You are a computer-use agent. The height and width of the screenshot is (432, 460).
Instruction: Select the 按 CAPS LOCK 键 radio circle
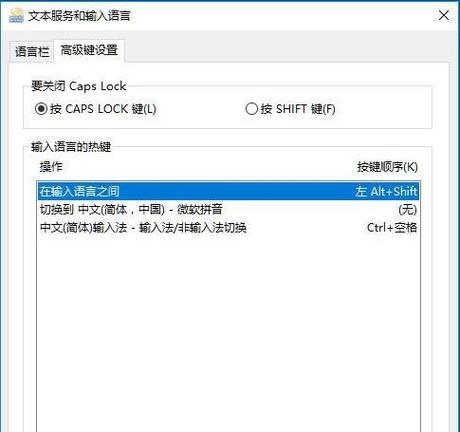click(41, 109)
